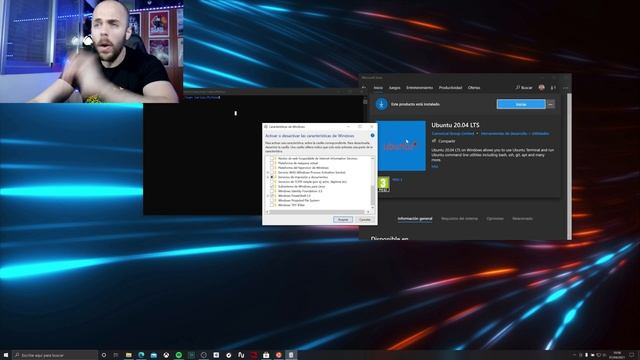This screenshot has height=360, width=640.
Task: Open Spotify from the taskbar
Action: pos(179,355)
